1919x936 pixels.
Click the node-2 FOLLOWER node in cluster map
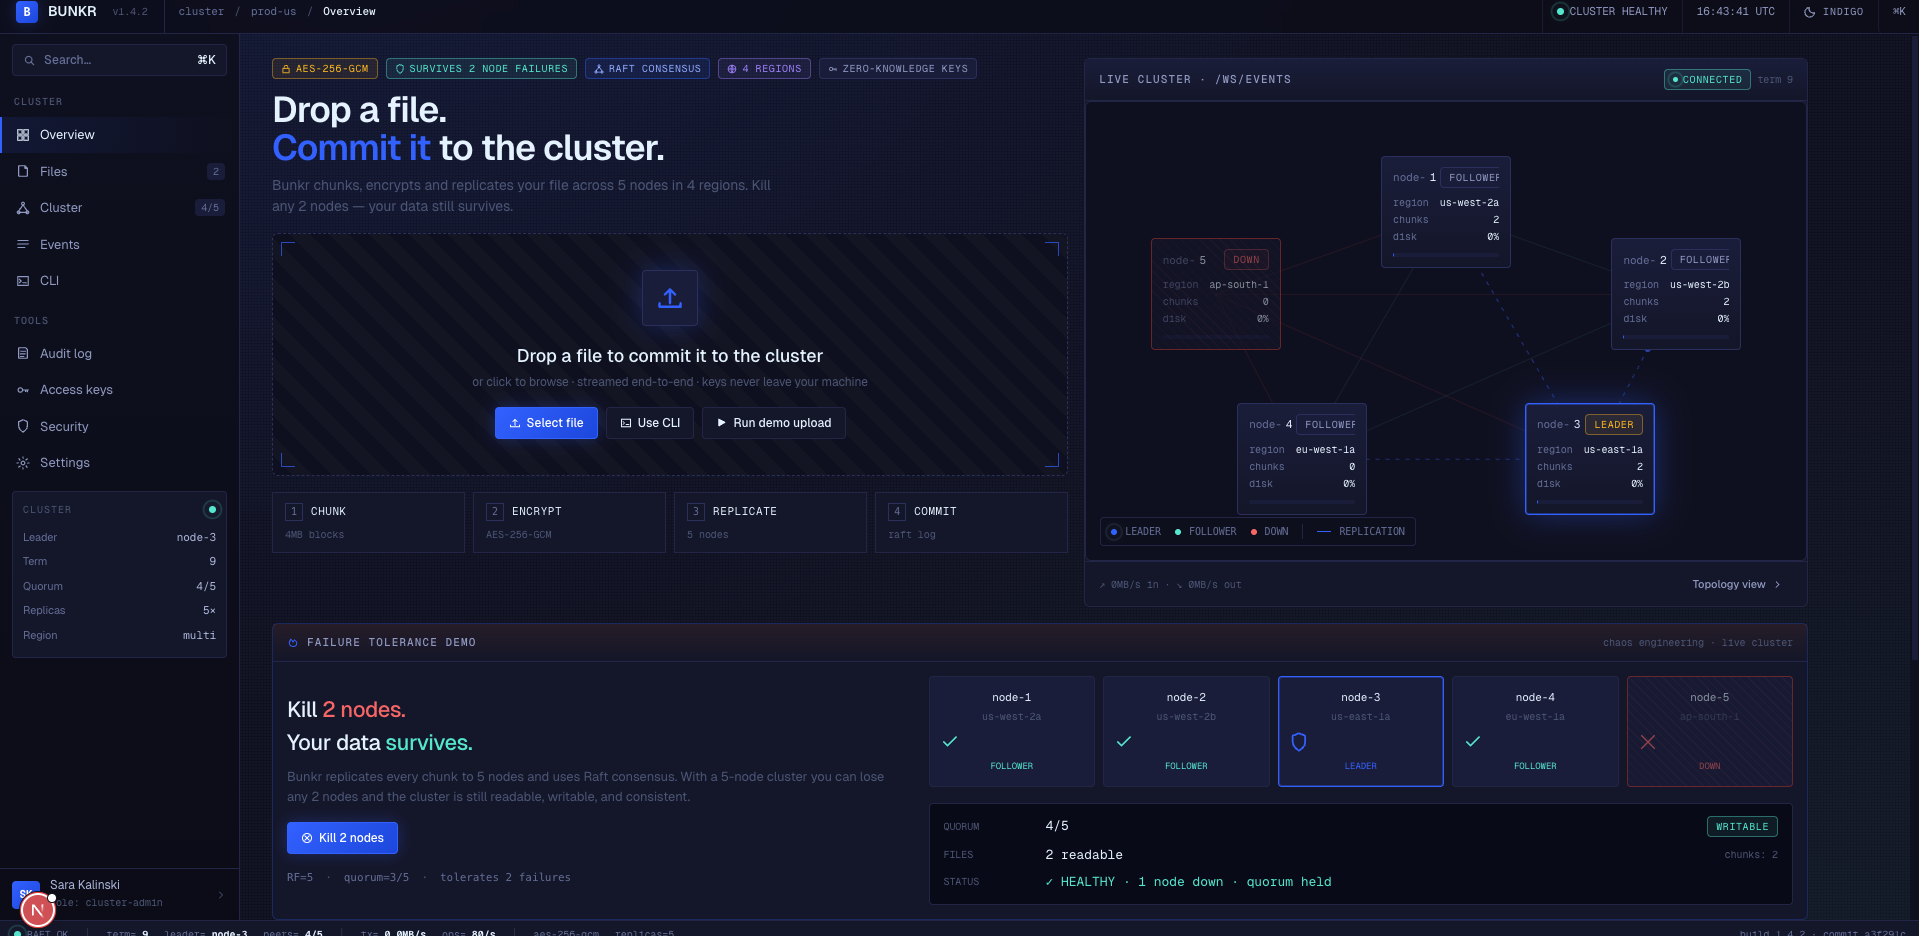[x=1675, y=294]
